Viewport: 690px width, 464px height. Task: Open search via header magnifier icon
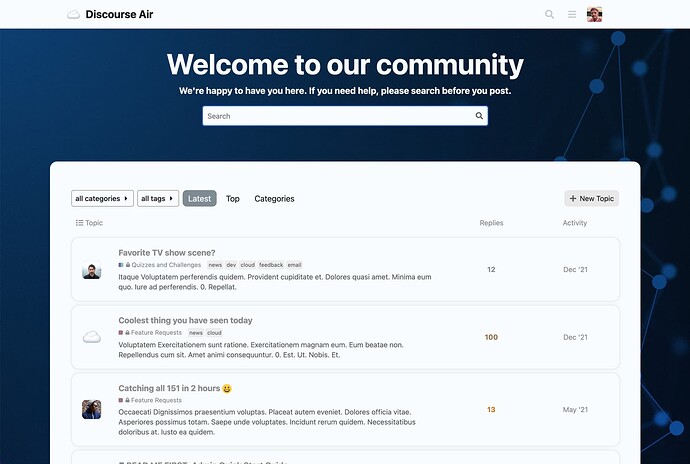(549, 15)
